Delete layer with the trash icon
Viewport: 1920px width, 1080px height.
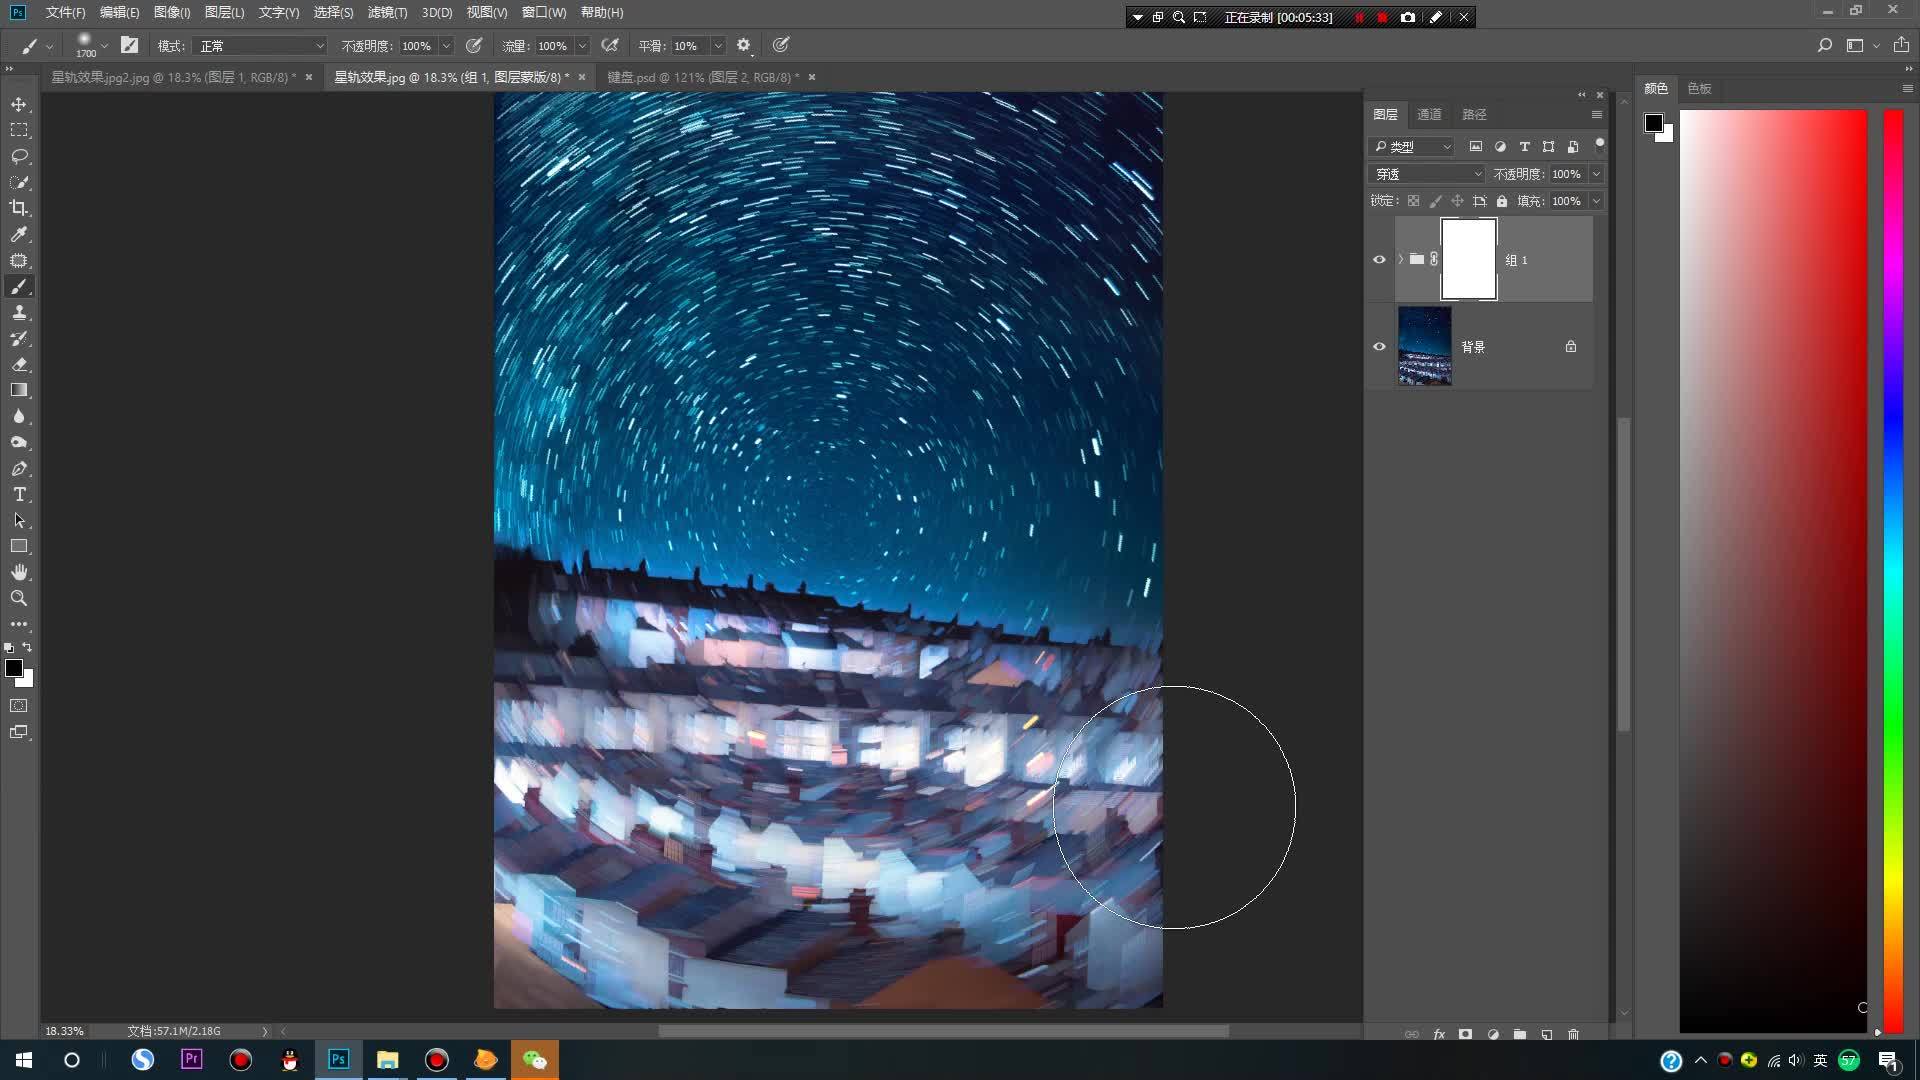1573,1034
